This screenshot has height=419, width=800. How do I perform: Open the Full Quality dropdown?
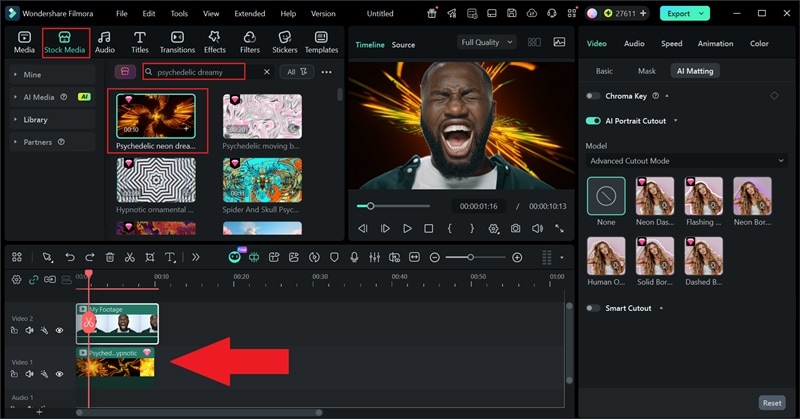pos(487,42)
